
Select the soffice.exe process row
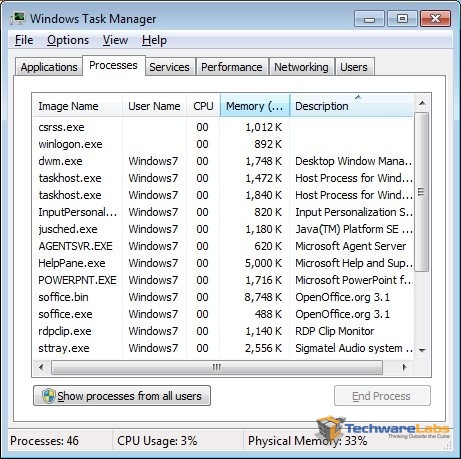coord(223,314)
